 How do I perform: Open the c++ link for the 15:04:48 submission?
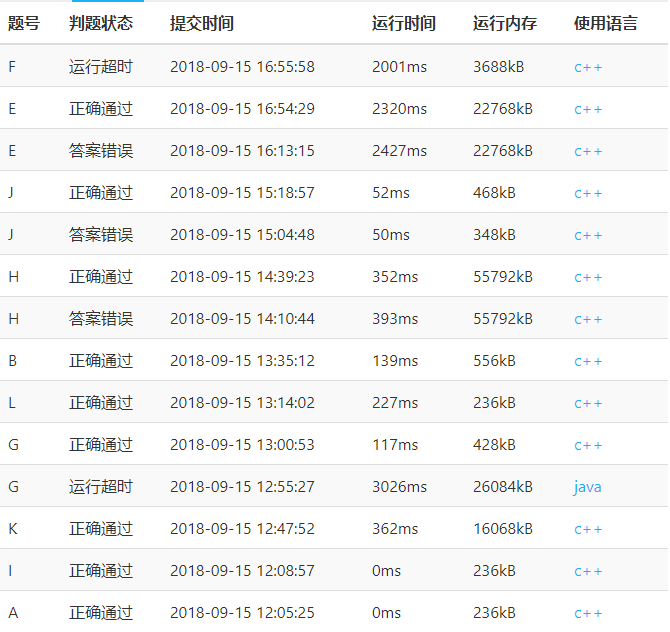pyautogui.click(x=588, y=235)
